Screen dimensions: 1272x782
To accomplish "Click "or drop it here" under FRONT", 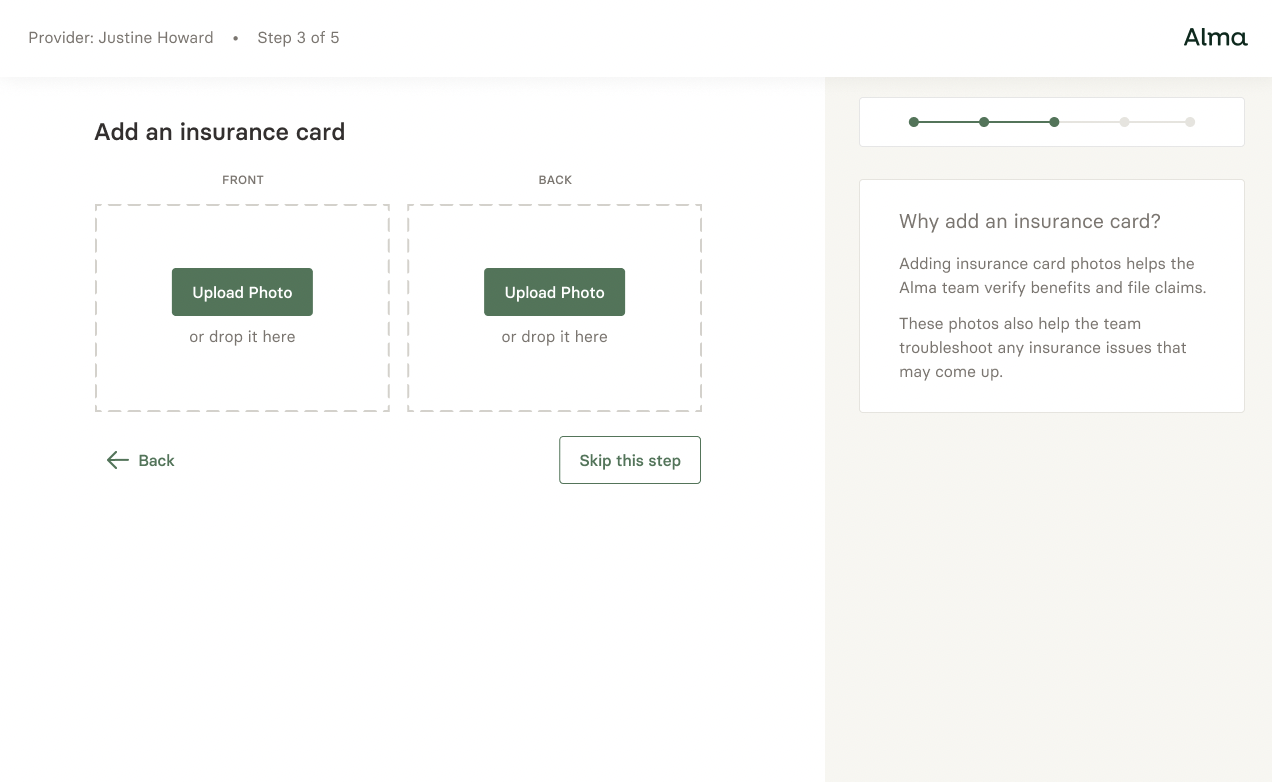I will point(242,337).
